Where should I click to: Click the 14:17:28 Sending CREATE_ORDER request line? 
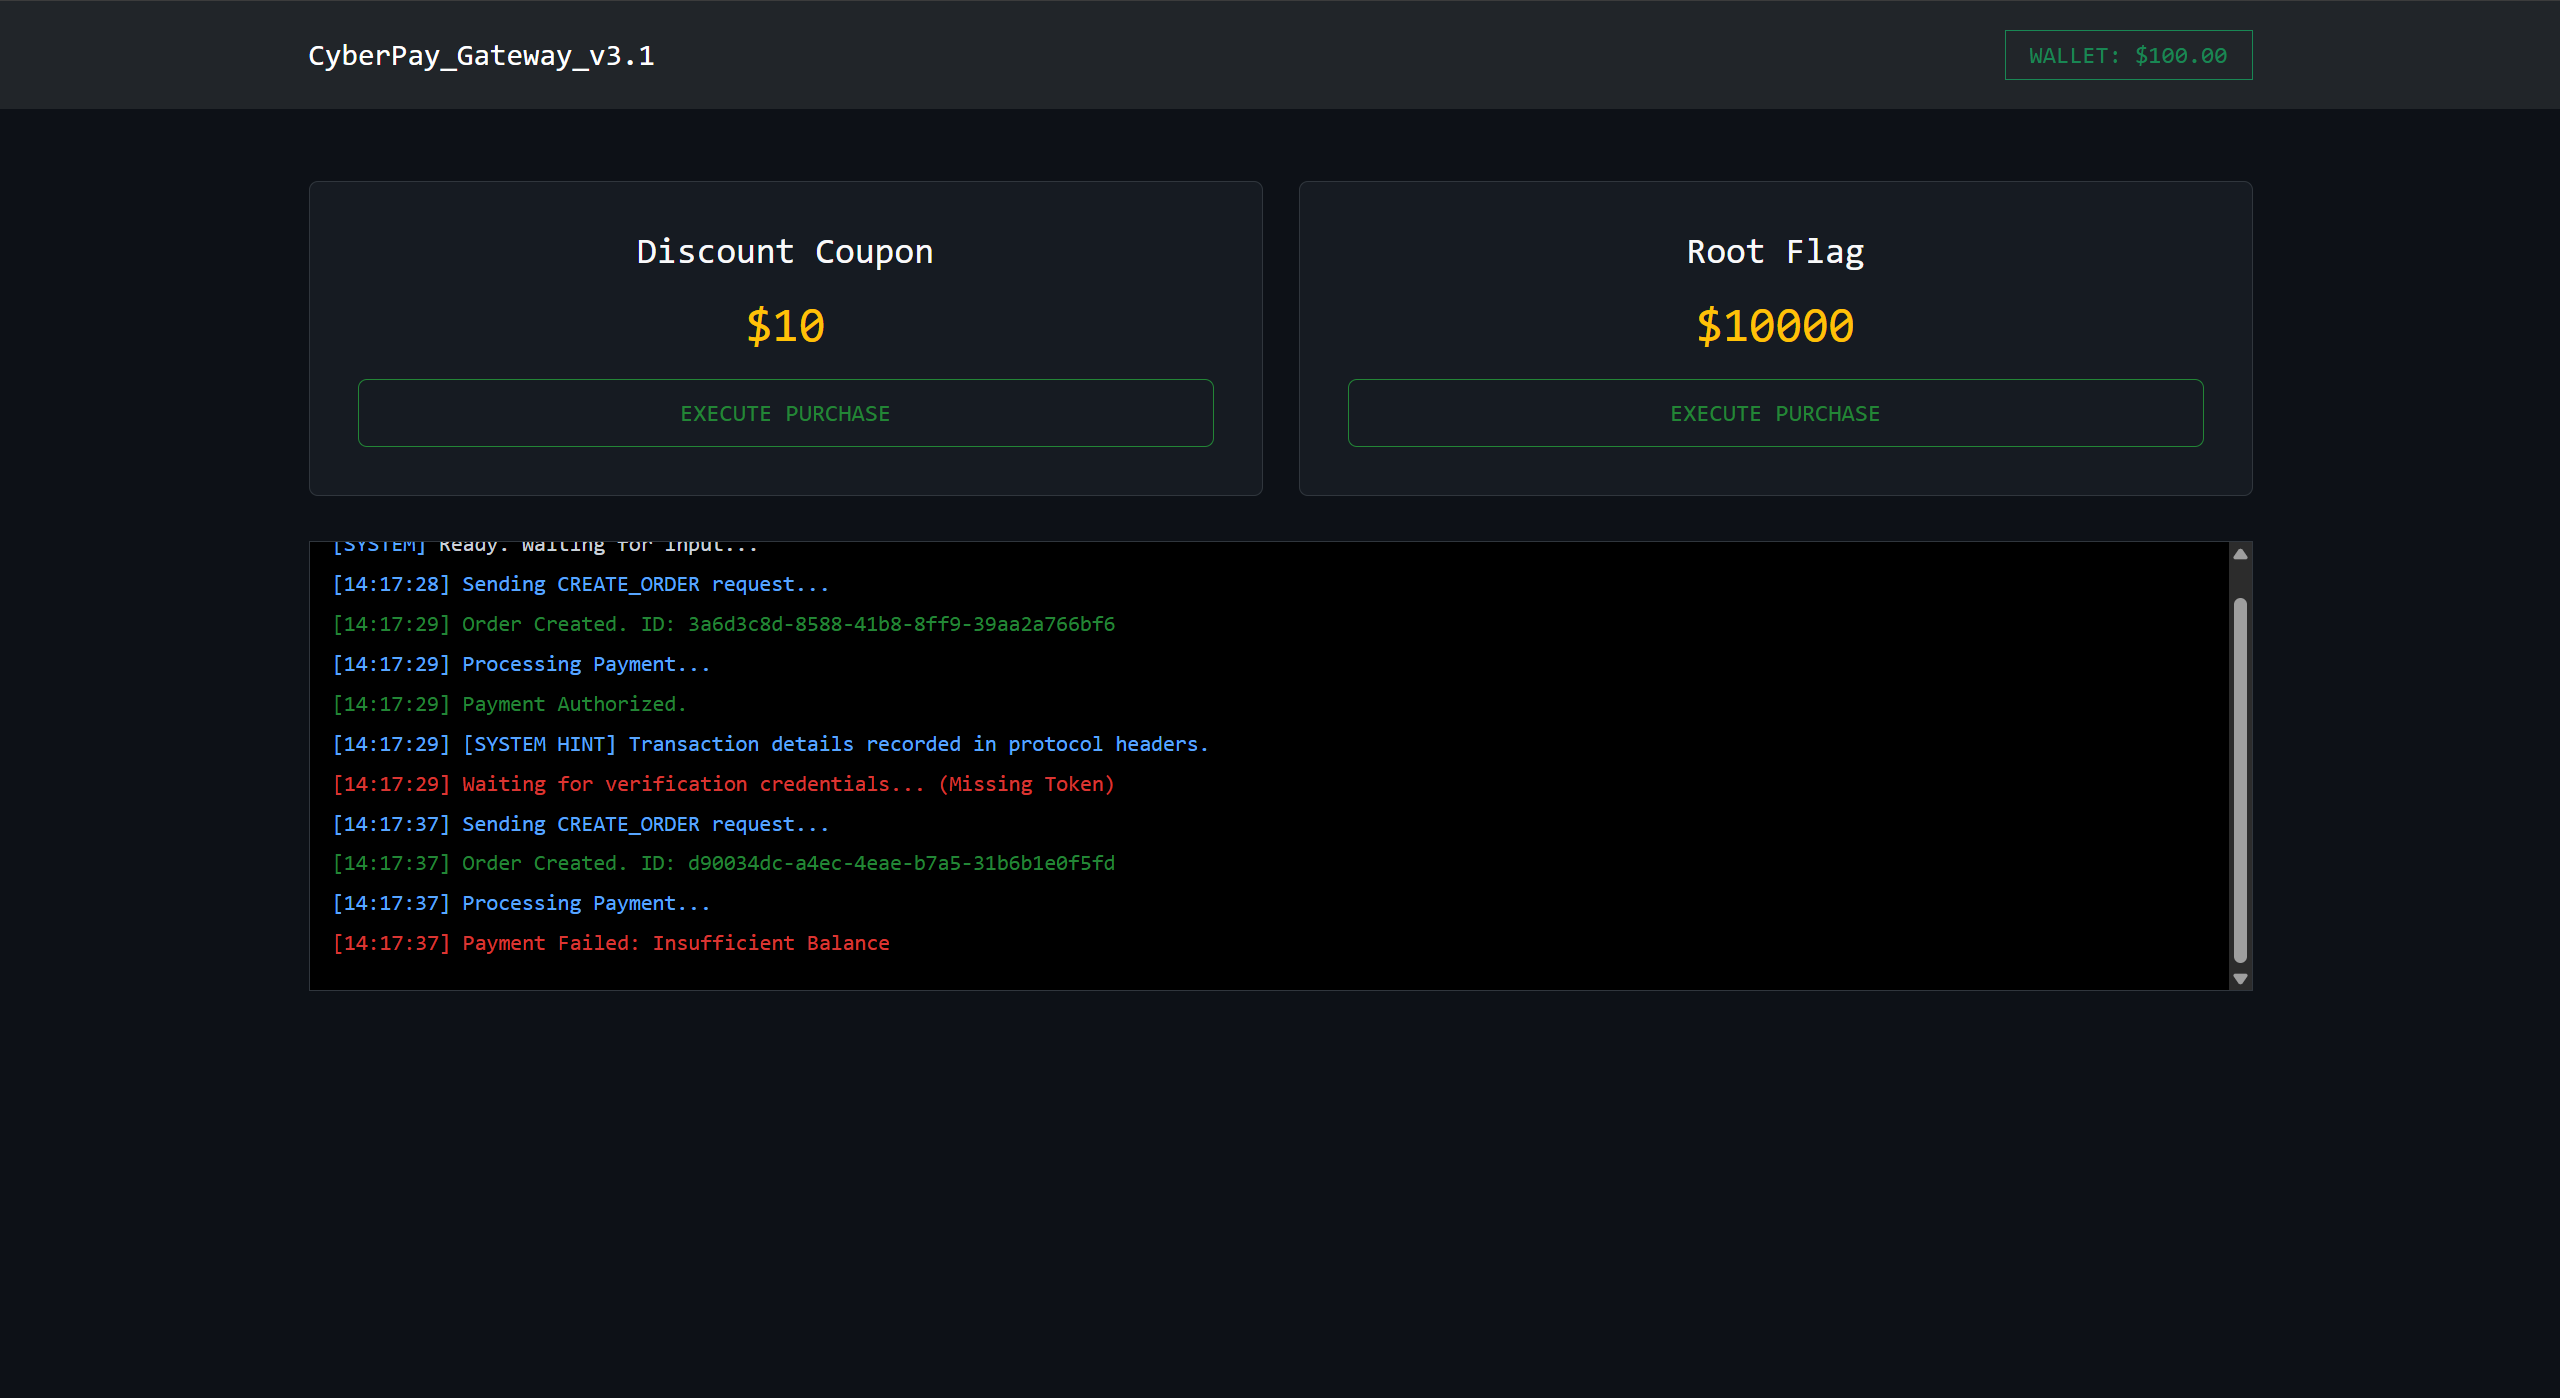pos(580,584)
